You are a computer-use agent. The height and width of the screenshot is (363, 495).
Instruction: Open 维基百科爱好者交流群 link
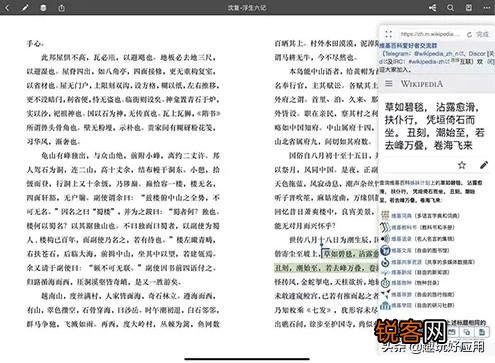[x=408, y=46]
